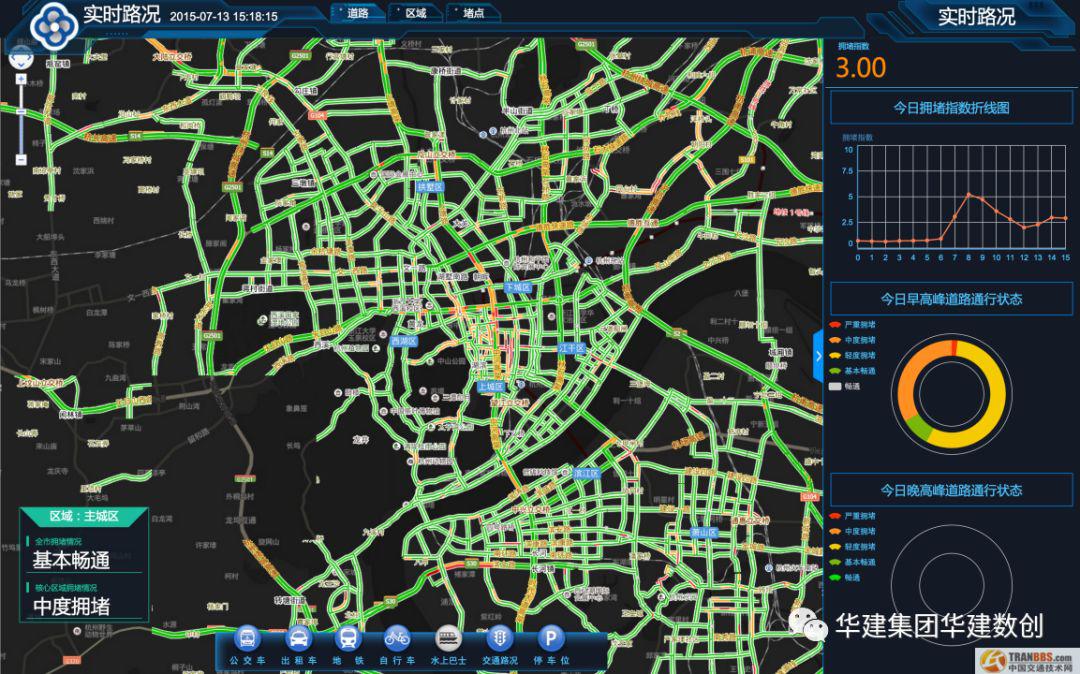Click the peak point on the congestion line chart
Viewport: 1080px width, 674px height.
pyautogui.click(x=968, y=195)
